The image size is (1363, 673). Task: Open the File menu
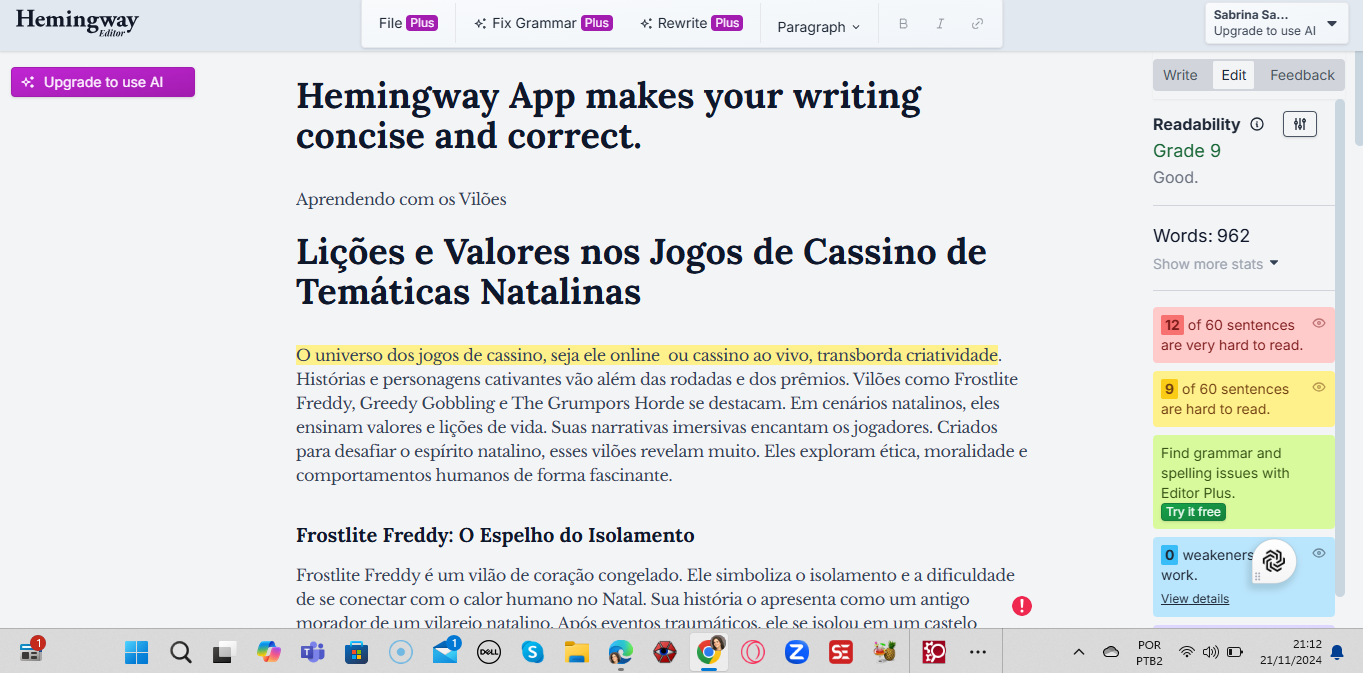pyautogui.click(x=408, y=23)
